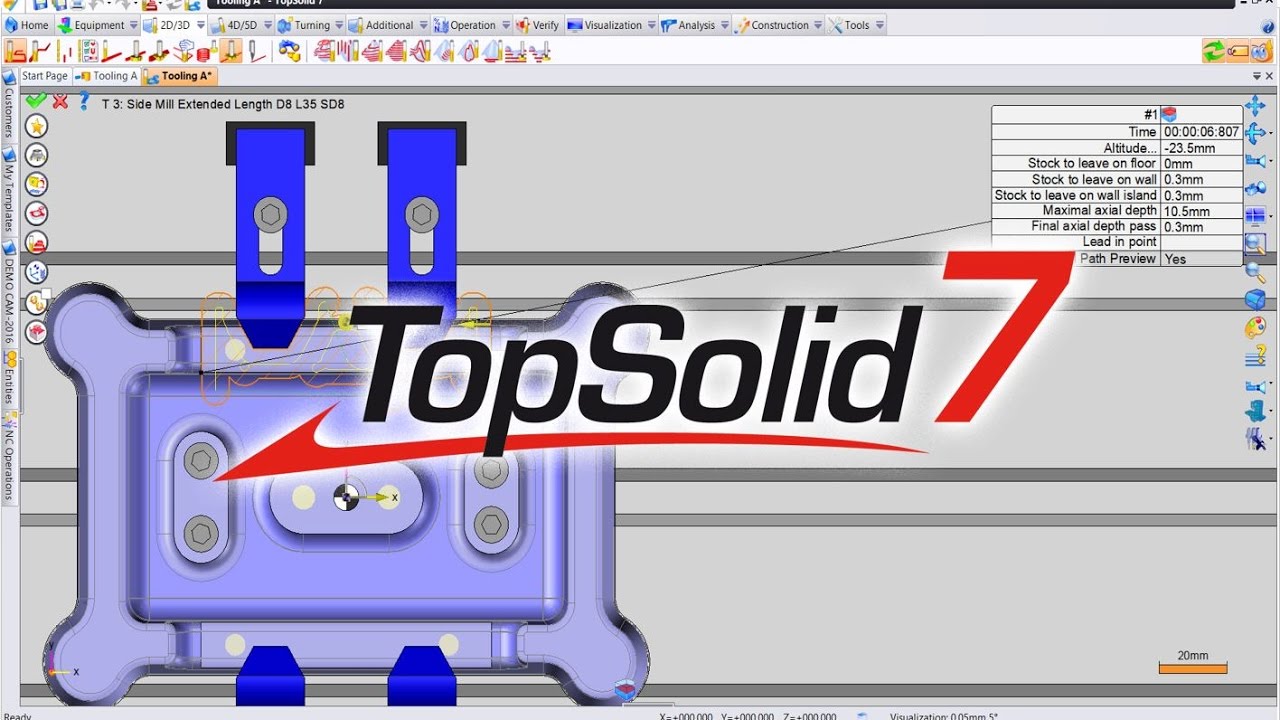Click the first orange highlighted milling icon
This screenshot has width=1280, height=720.
16,50
